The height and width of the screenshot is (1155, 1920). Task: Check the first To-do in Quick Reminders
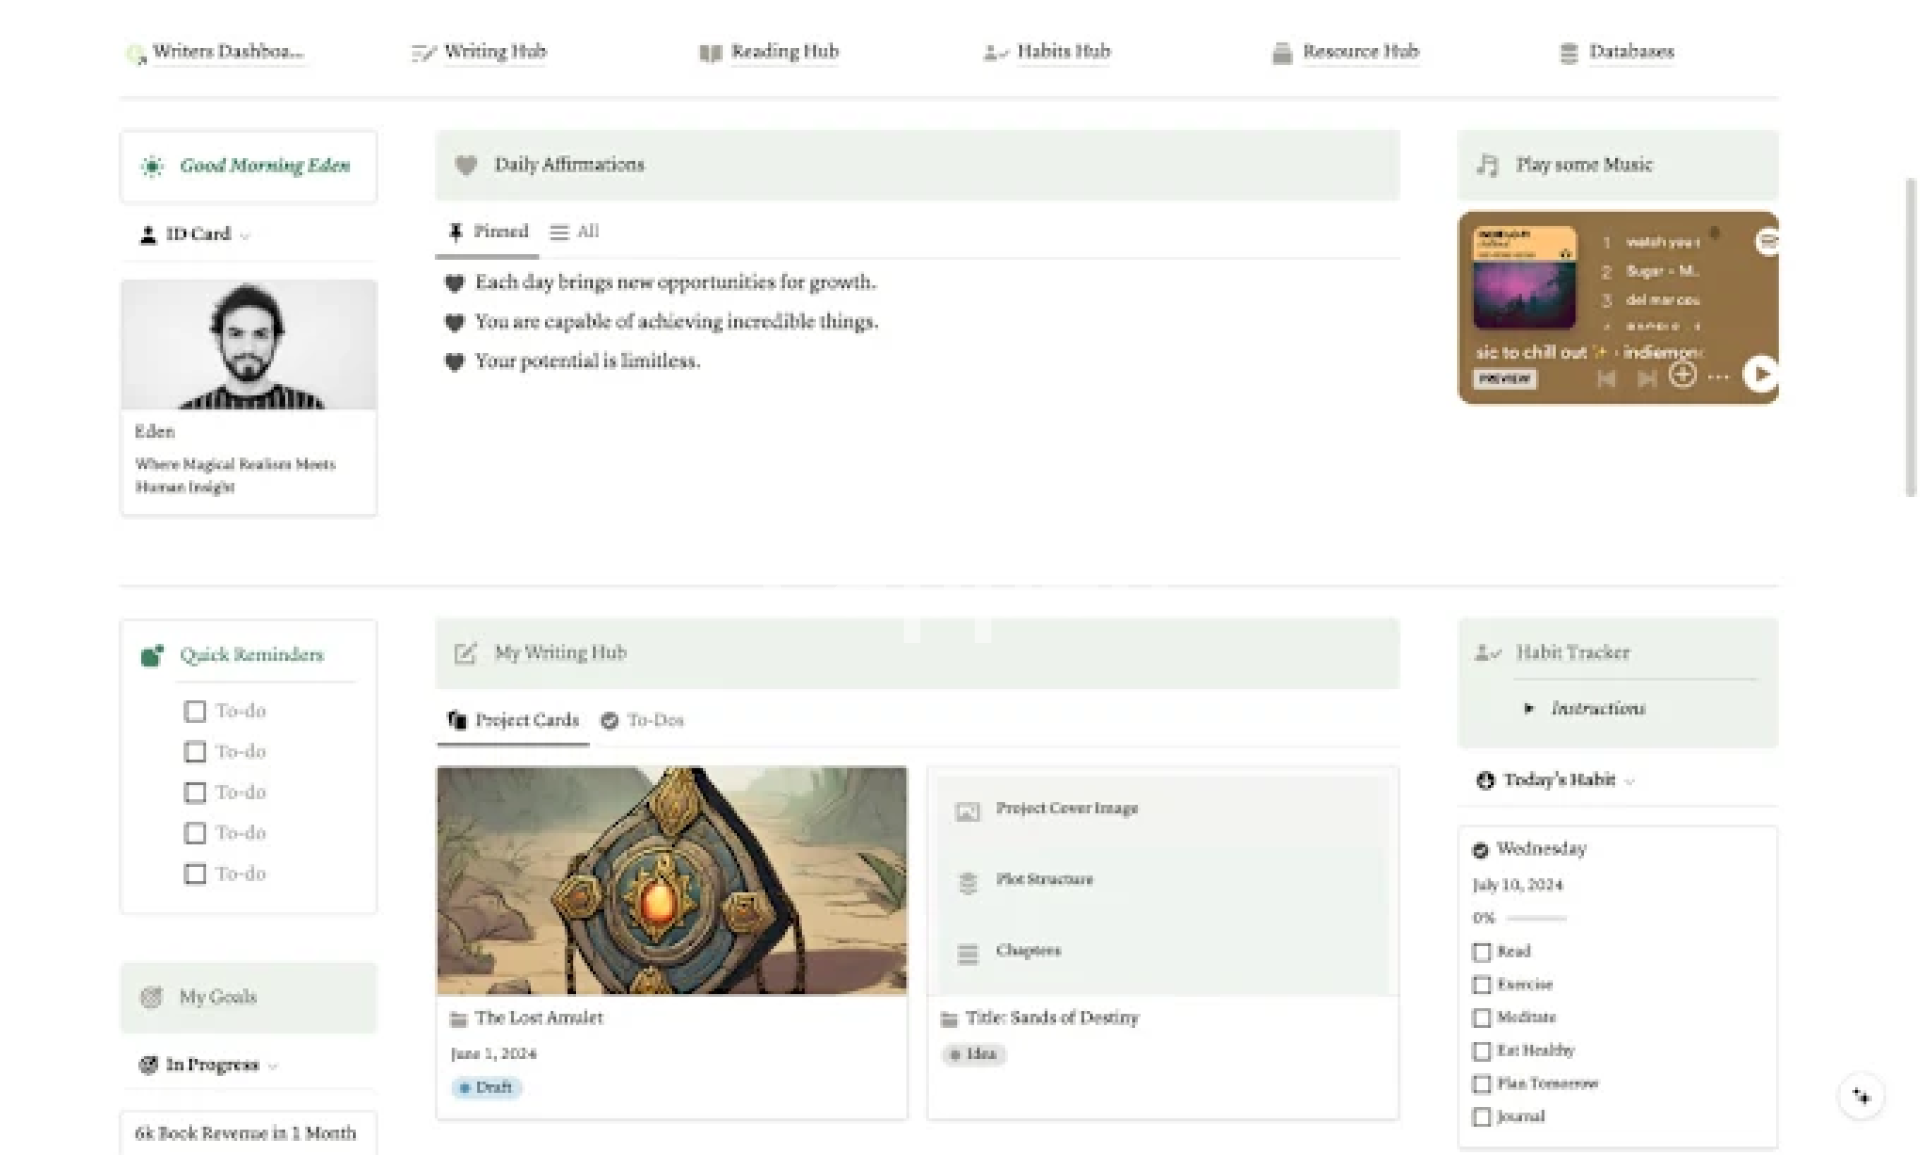195,711
